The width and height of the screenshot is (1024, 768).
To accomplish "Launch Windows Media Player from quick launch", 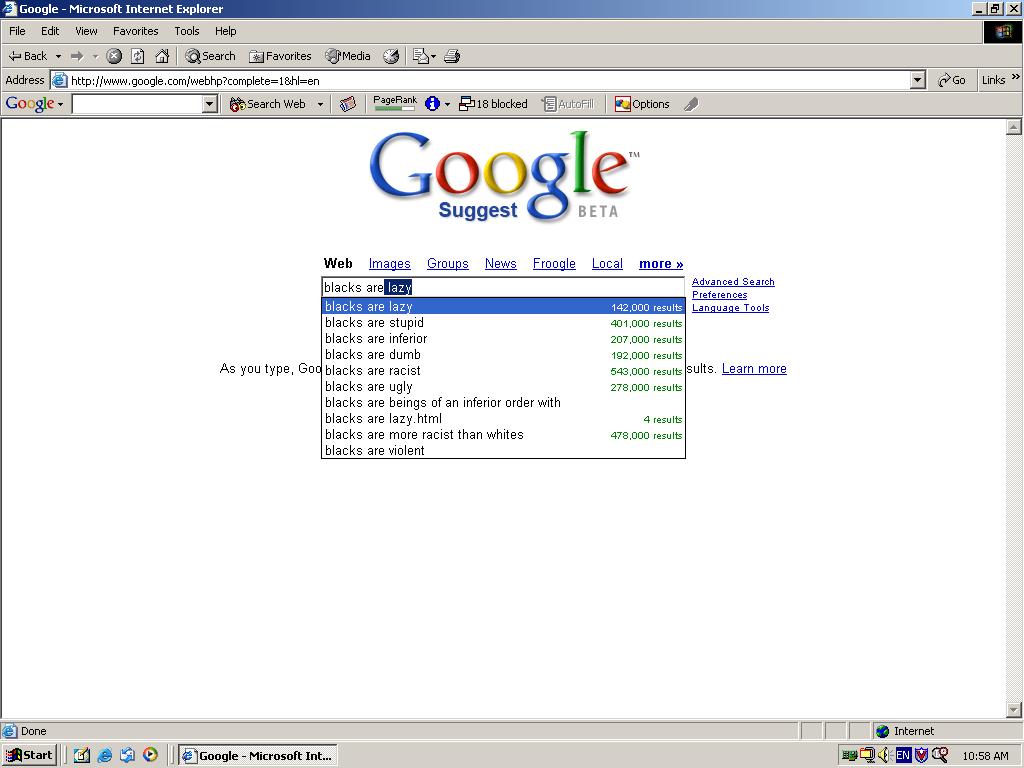I will 150,756.
